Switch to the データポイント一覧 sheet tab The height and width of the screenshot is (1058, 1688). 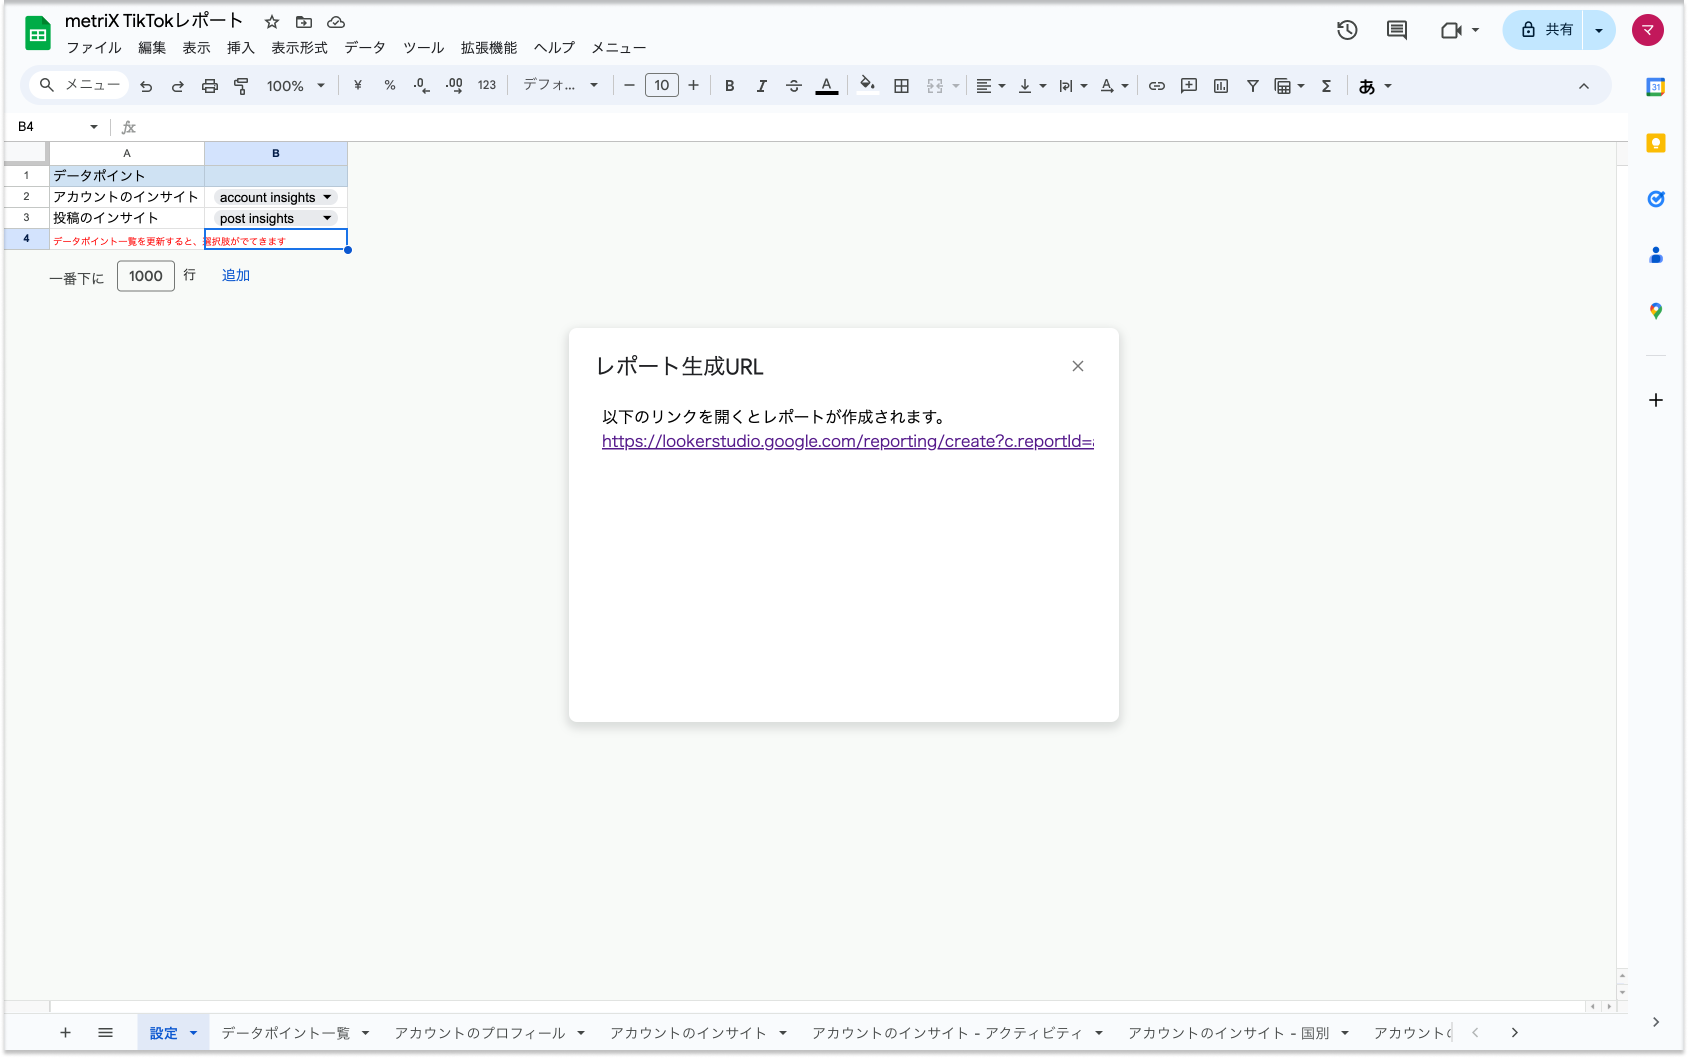tap(286, 1033)
